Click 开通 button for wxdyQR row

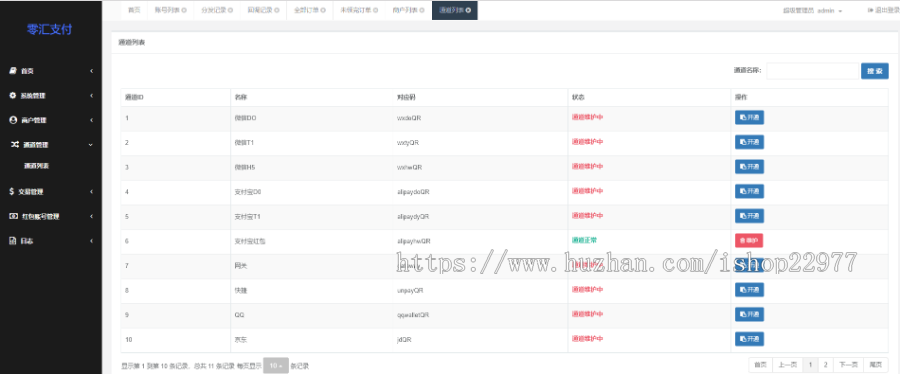(749, 142)
